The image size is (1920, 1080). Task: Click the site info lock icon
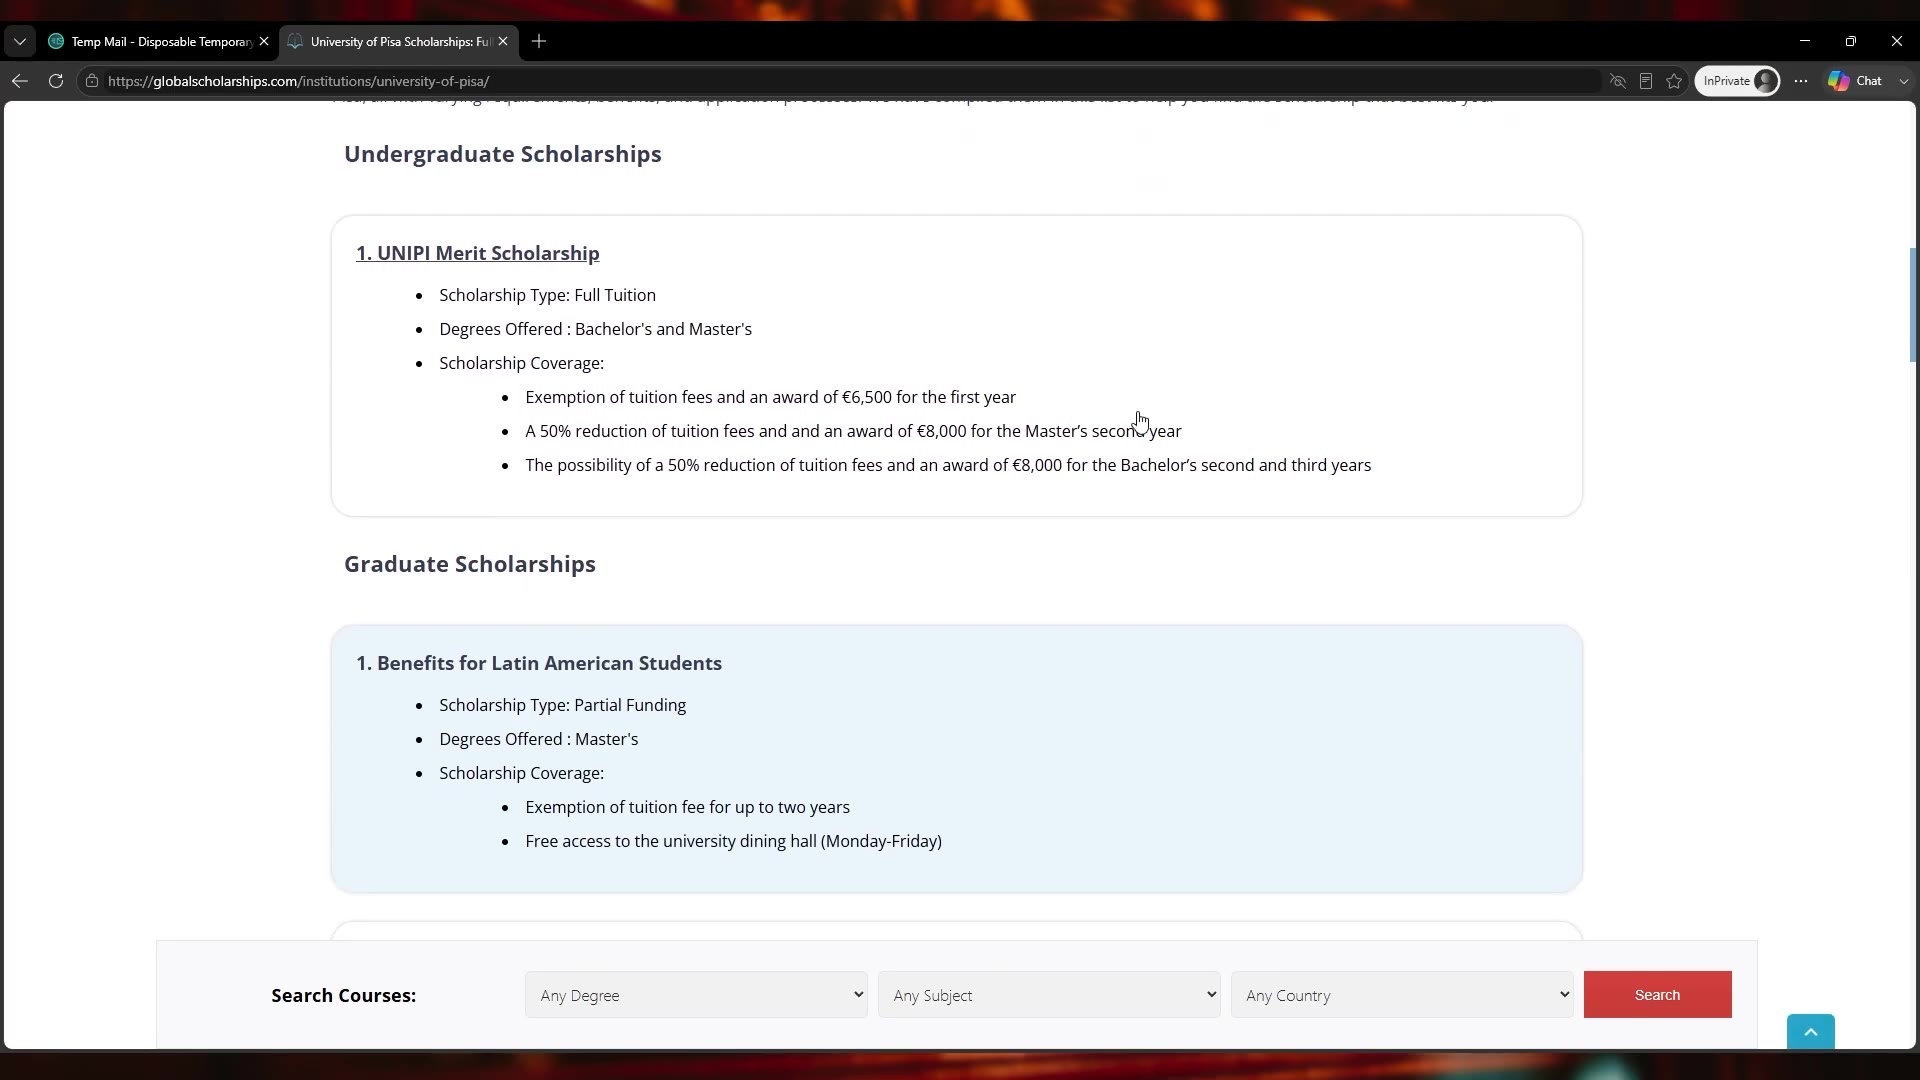pyautogui.click(x=92, y=81)
